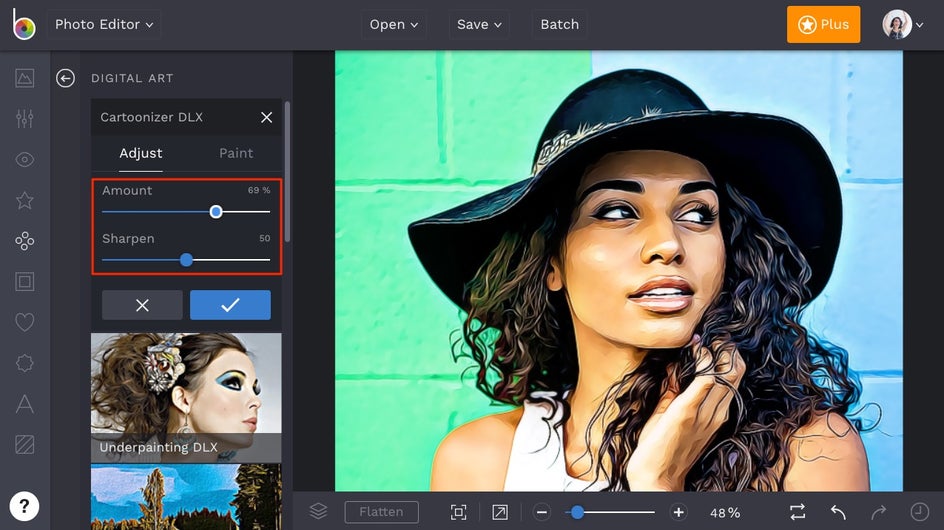Click the fit to screen icon
This screenshot has height=530, width=944.
coord(458,512)
